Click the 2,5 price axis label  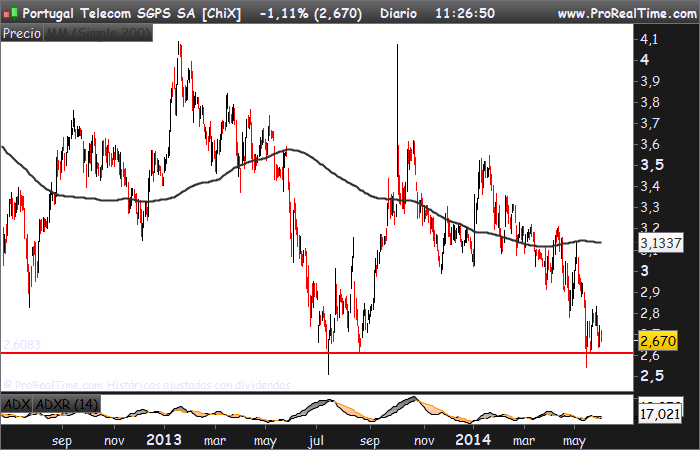click(x=652, y=376)
